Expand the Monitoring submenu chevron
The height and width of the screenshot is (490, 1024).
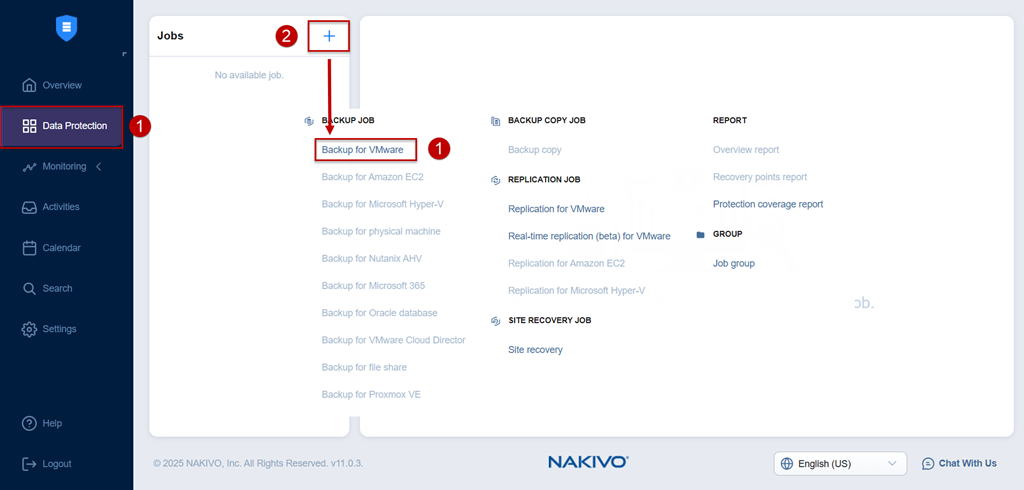(99, 167)
